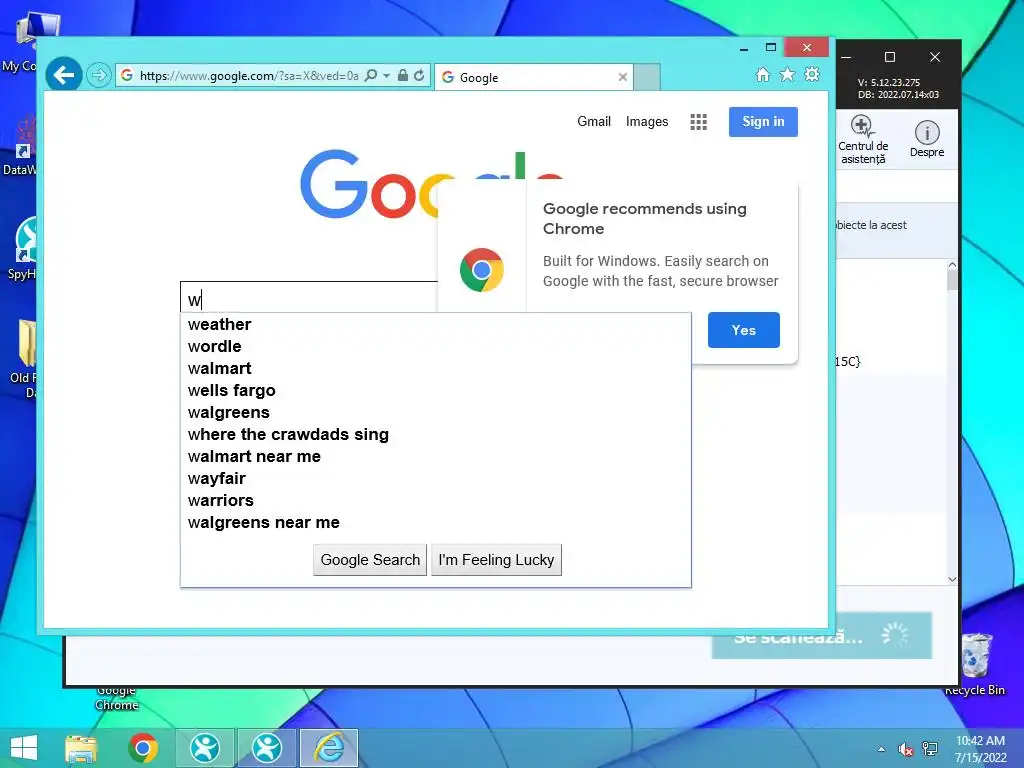Select the My Computer desktop icon
The width and height of the screenshot is (1024, 768).
pyautogui.click(x=25, y=40)
